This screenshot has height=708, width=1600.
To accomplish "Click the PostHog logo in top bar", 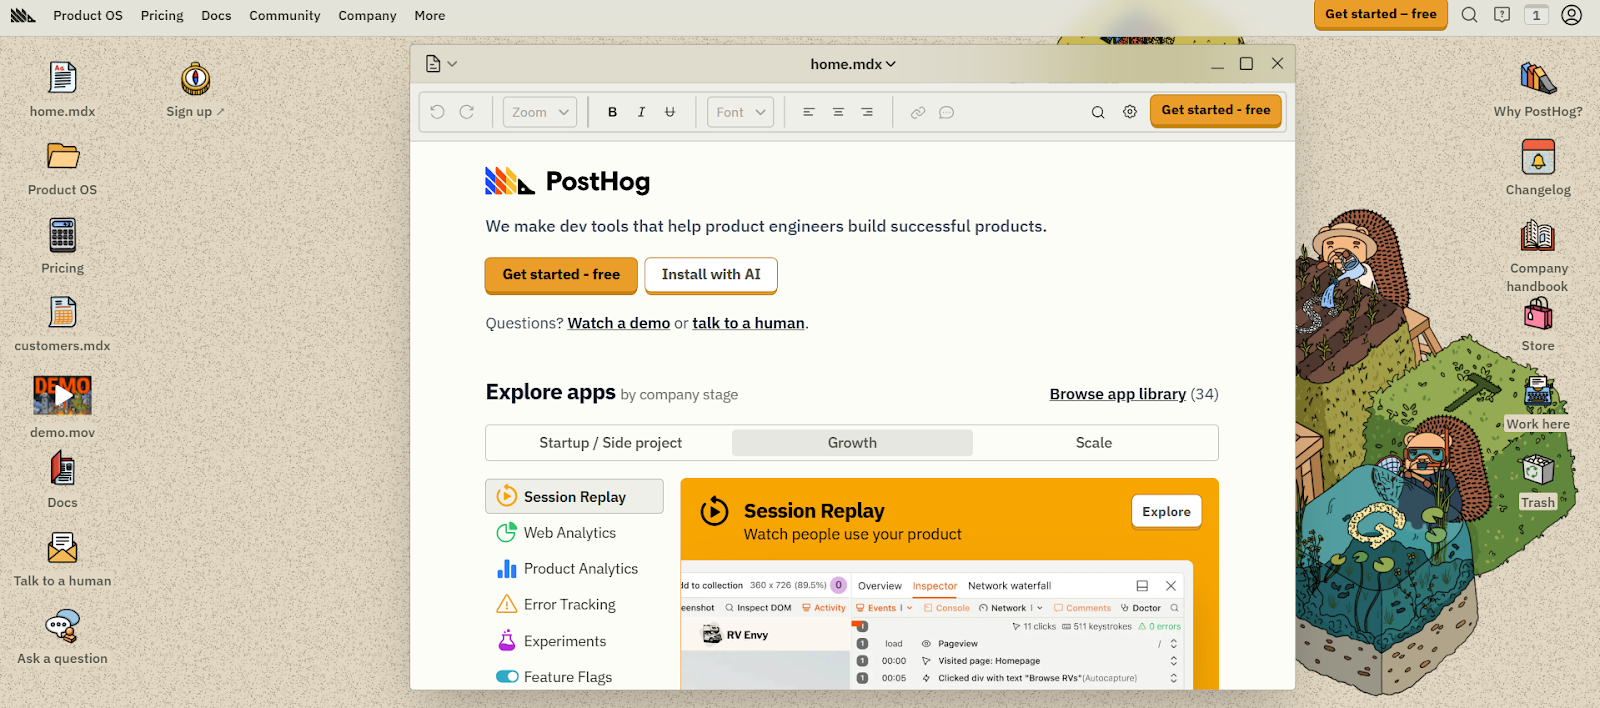I will (x=23, y=15).
